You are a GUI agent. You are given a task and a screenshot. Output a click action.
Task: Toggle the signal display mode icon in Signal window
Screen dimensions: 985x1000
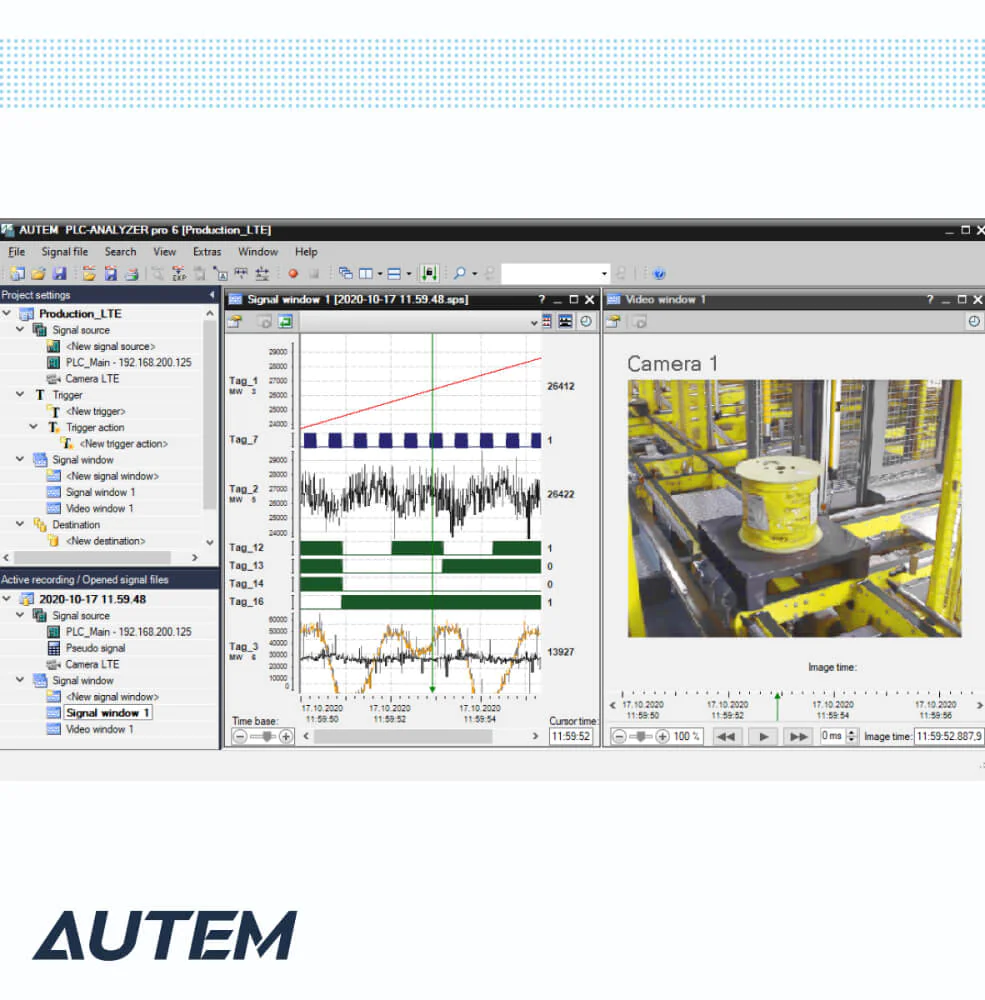565,321
